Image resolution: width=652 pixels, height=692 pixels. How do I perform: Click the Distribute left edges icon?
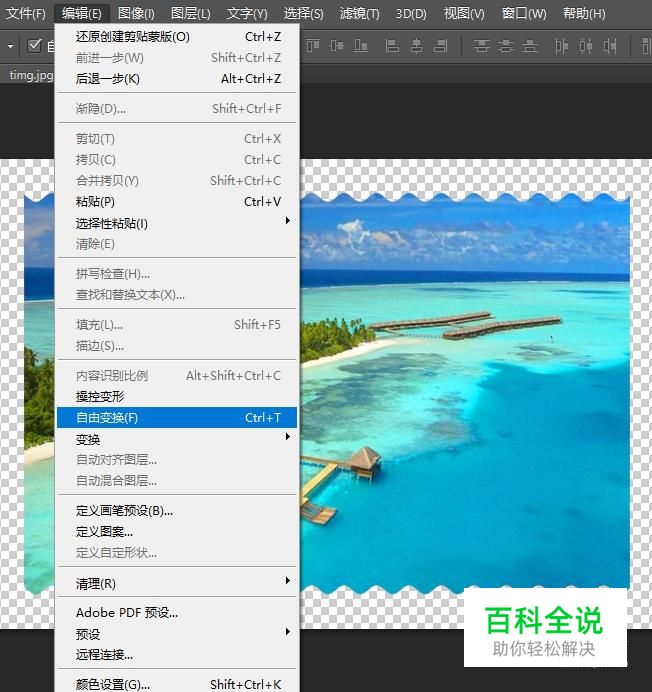(x=562, y=46)
